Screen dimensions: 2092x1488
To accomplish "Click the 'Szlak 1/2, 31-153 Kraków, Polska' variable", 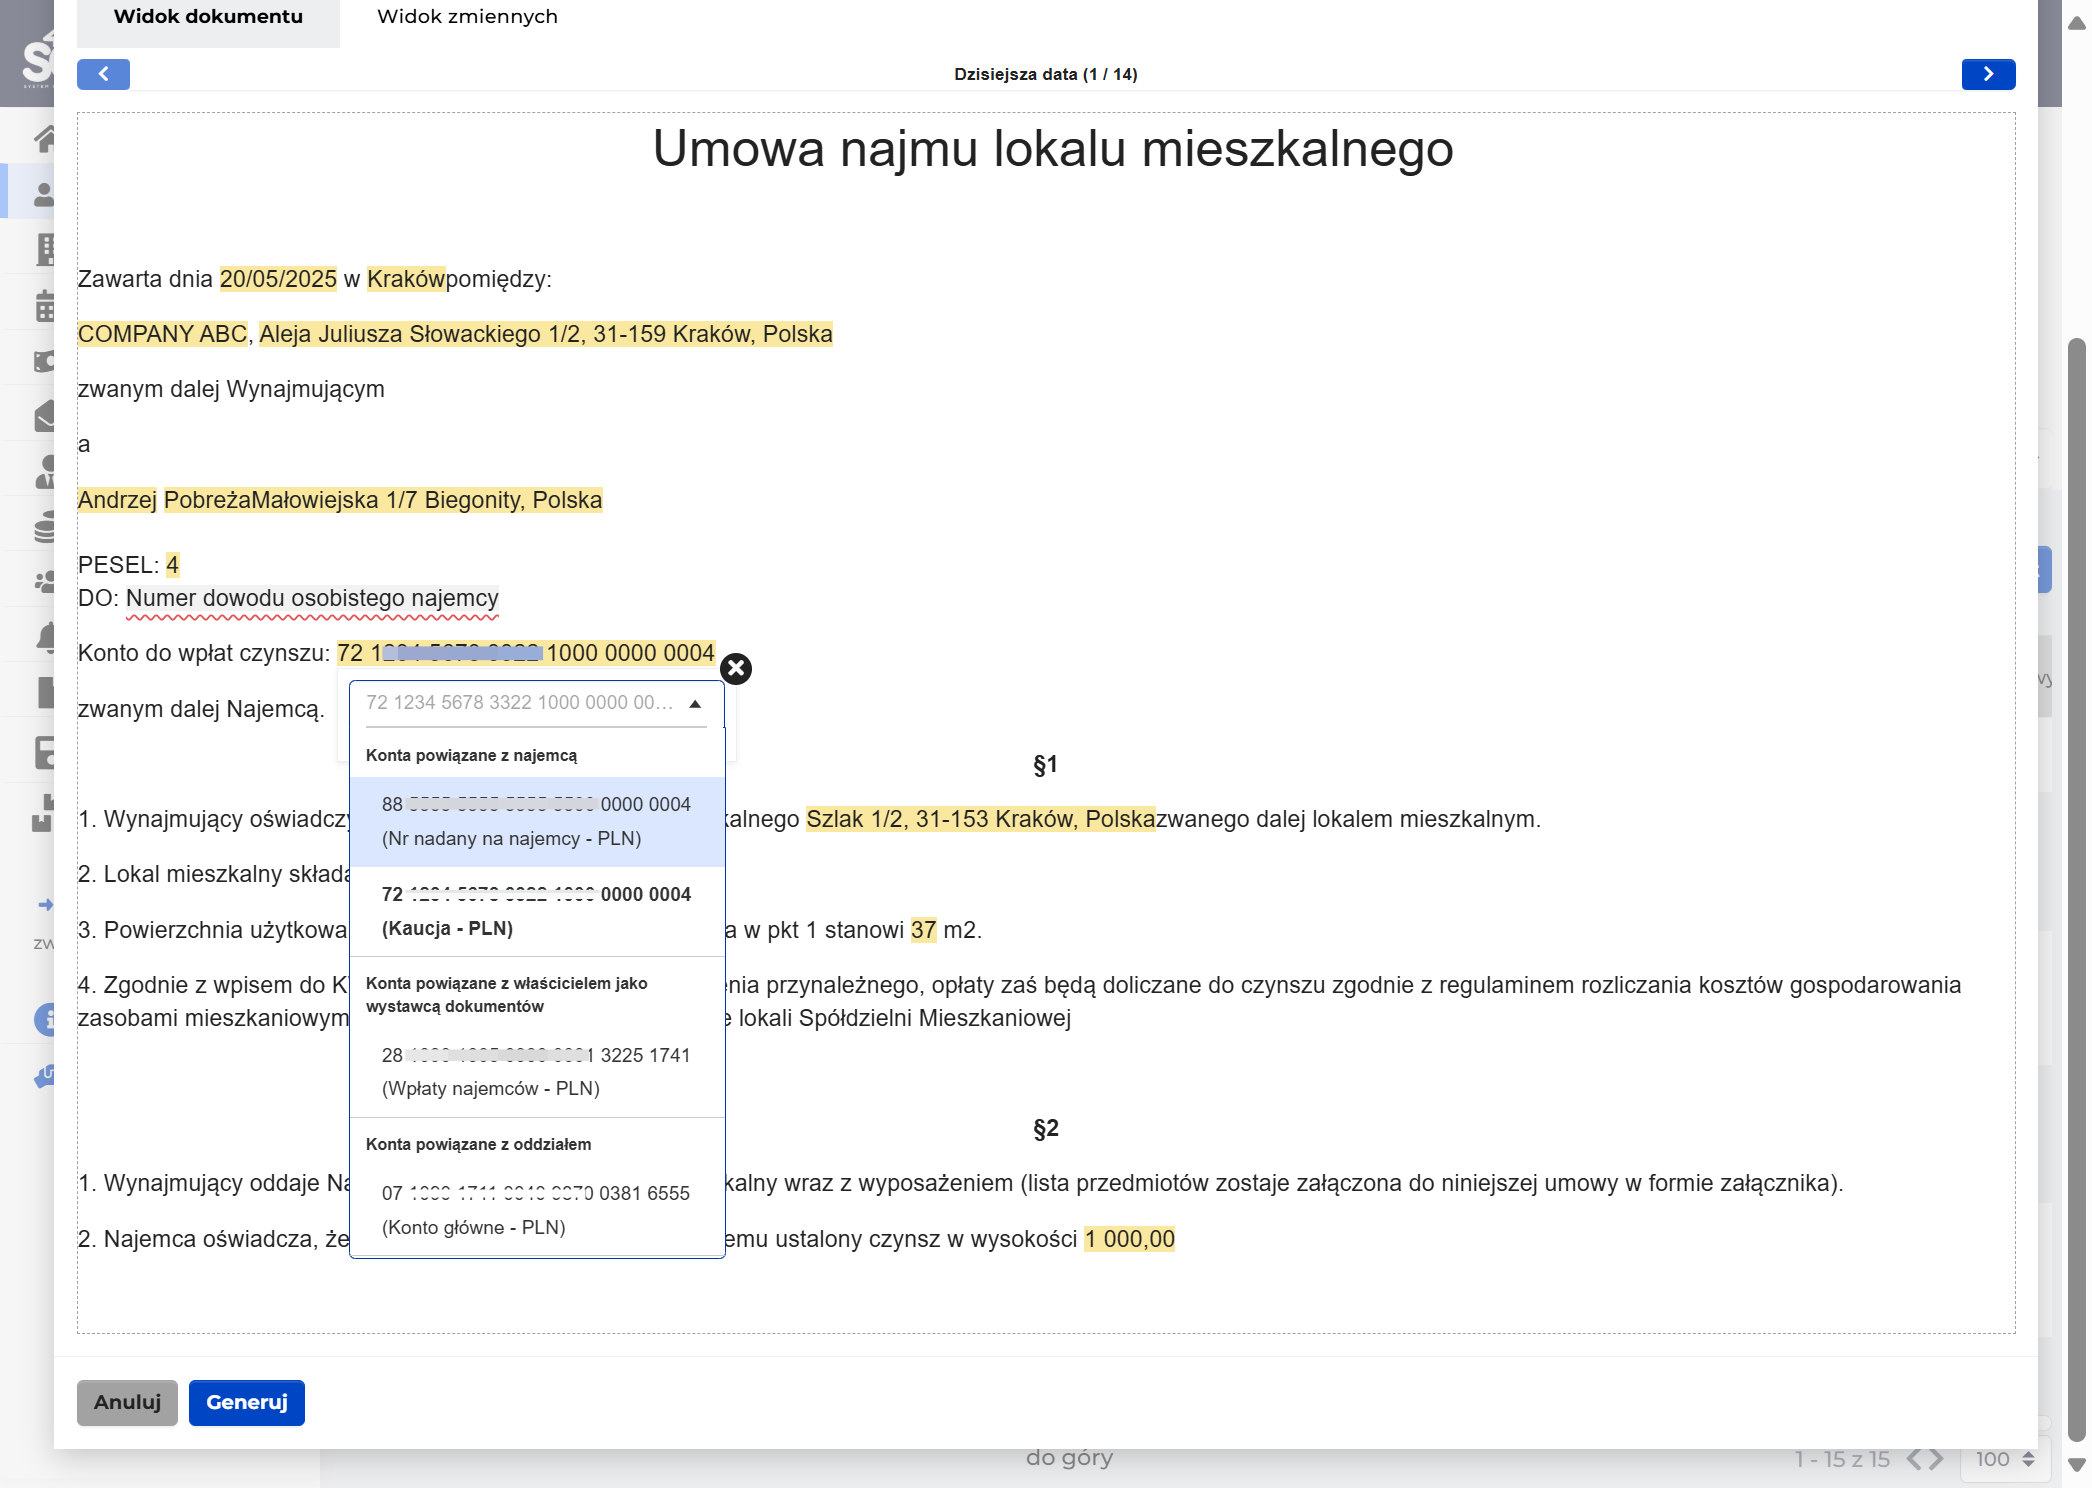I will click(980, 819).
